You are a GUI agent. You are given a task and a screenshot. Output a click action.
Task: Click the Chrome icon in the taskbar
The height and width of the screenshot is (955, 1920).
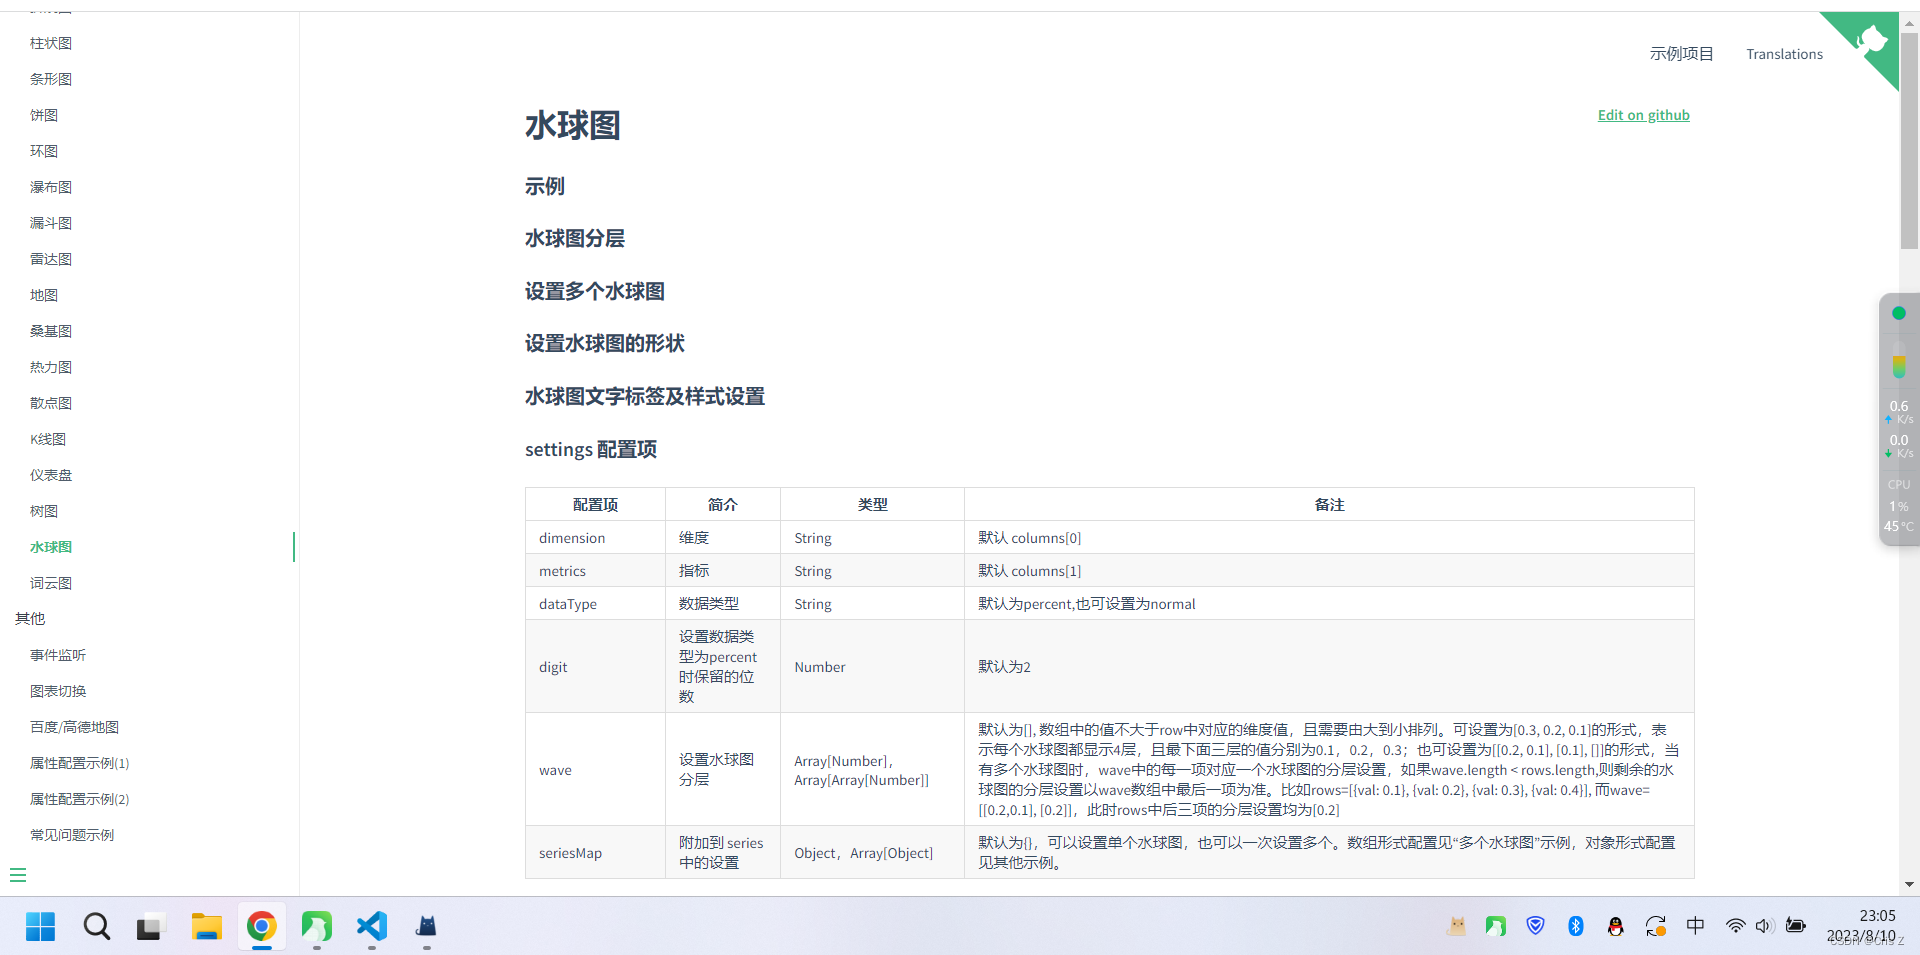[x=260, y=927]
